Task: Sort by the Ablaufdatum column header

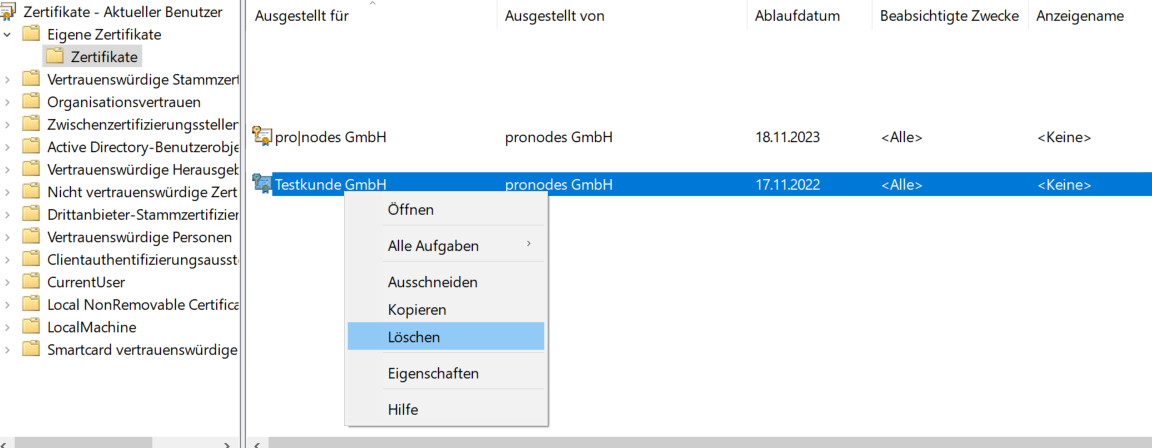Action: point(797,16)
